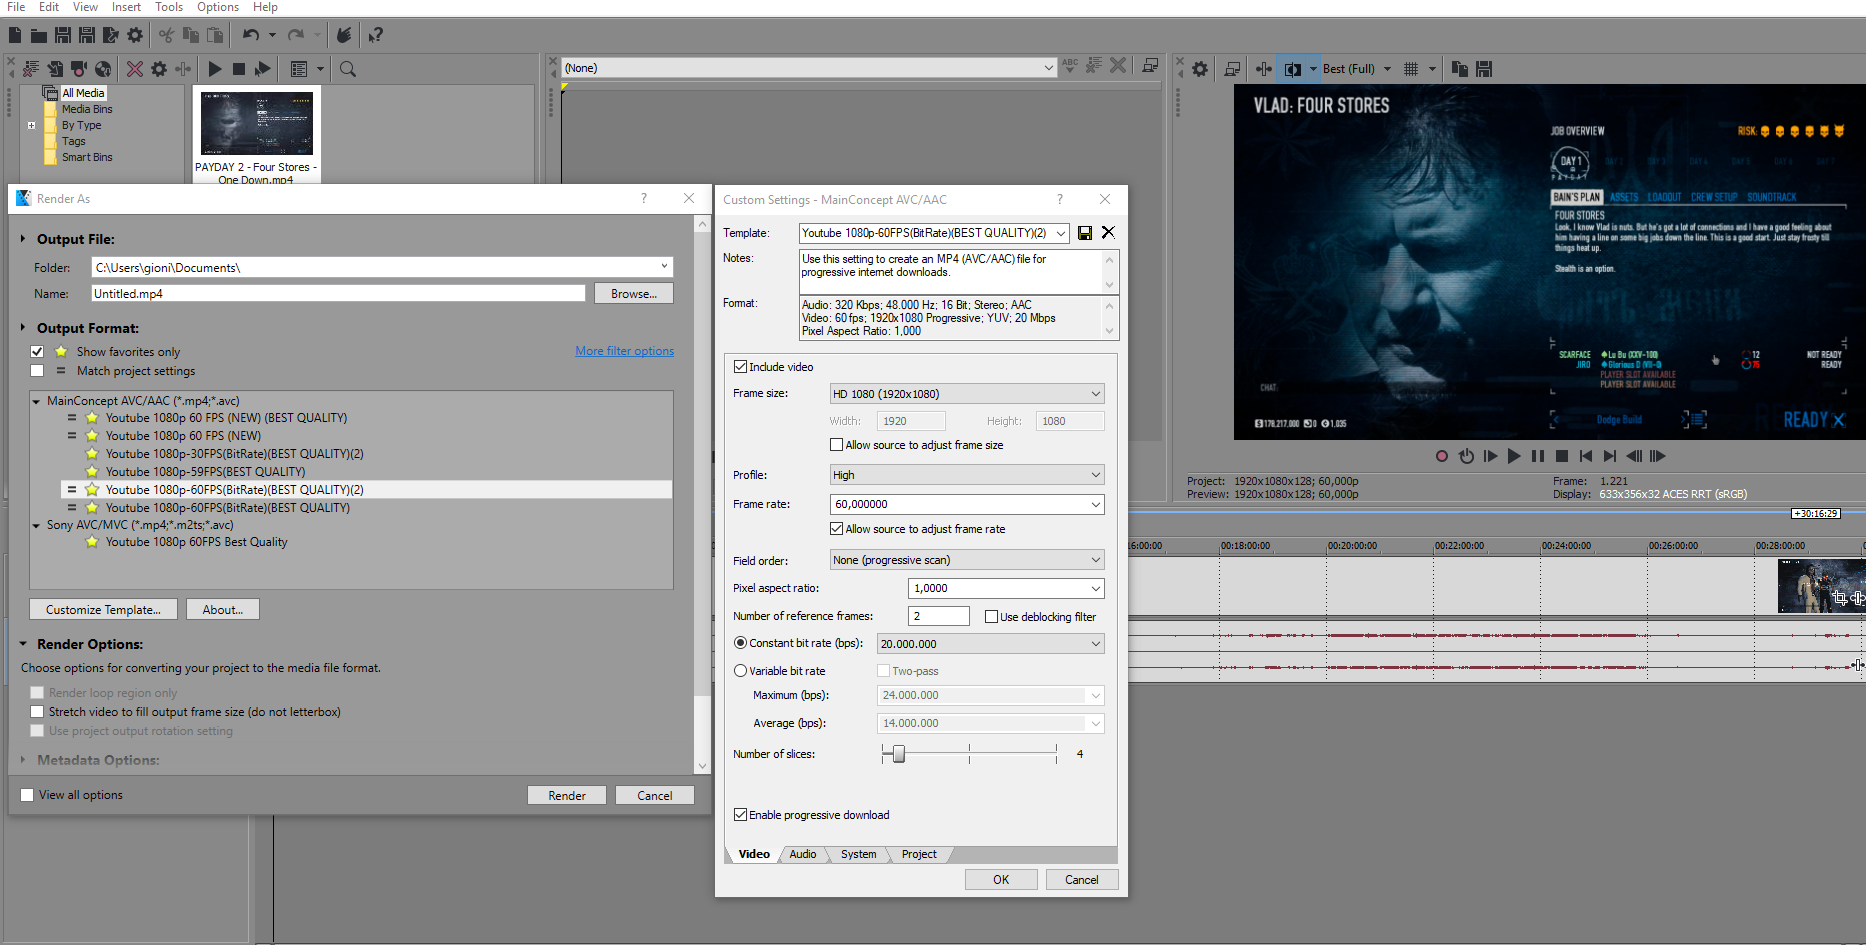Viewport: 1866px width, 945px height.
Task: Toggle Loop Playback under the preview
Action: [1466, 456]
